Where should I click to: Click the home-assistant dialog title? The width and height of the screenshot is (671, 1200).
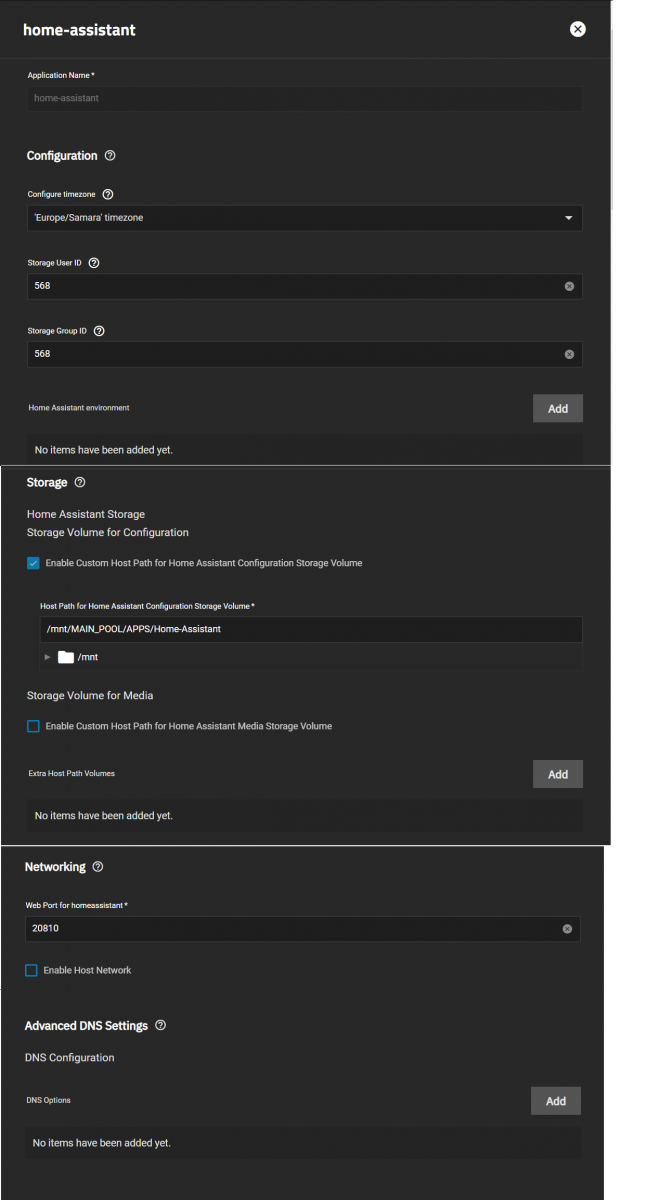click(79, 30)
